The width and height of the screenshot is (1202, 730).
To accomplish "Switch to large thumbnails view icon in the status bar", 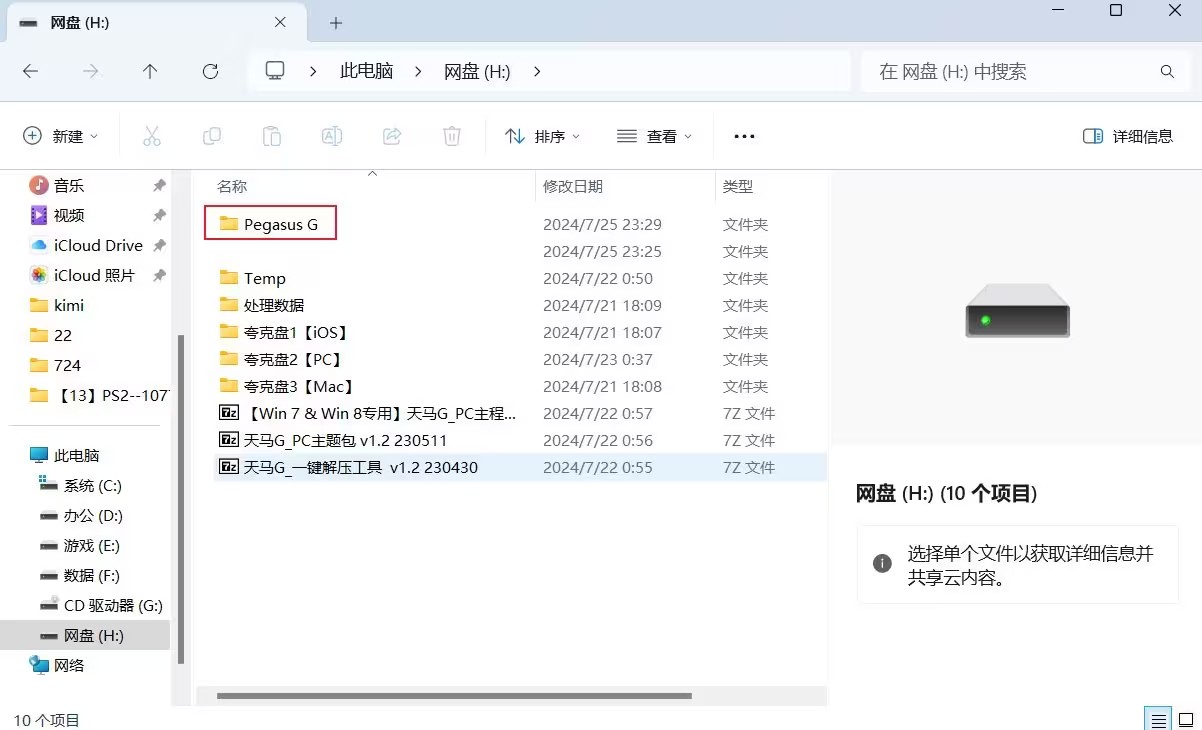I will coord(1186,719).
